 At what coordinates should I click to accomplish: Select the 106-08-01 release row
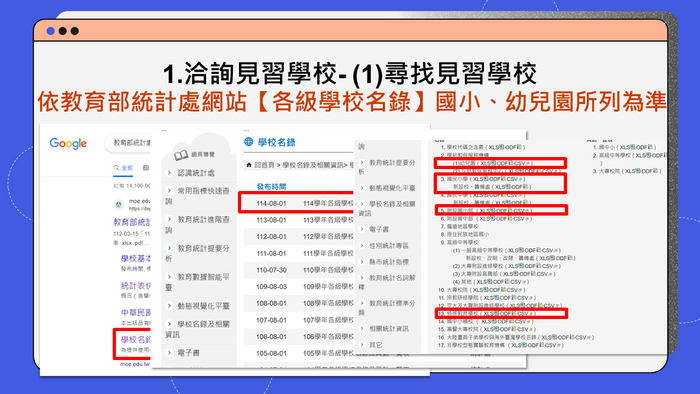point(298,336)
